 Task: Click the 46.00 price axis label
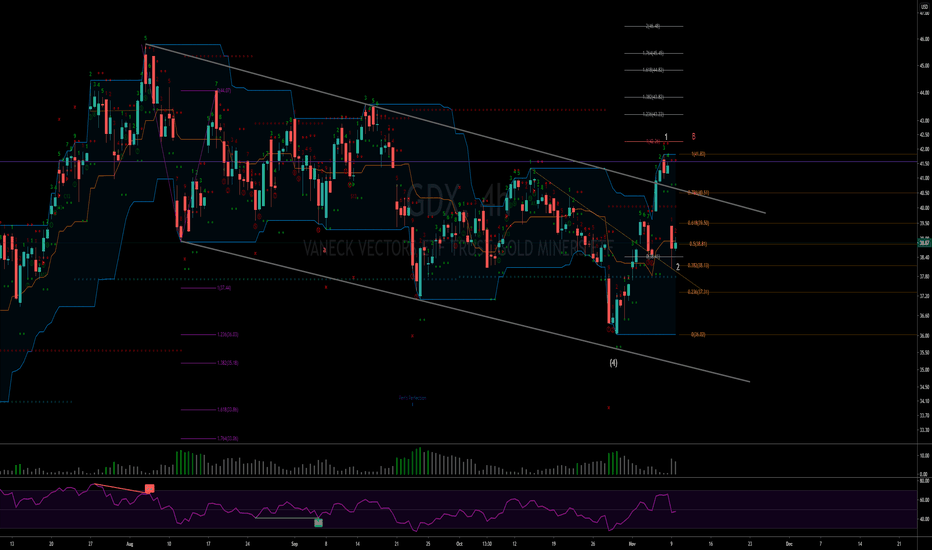coord(924,39)
